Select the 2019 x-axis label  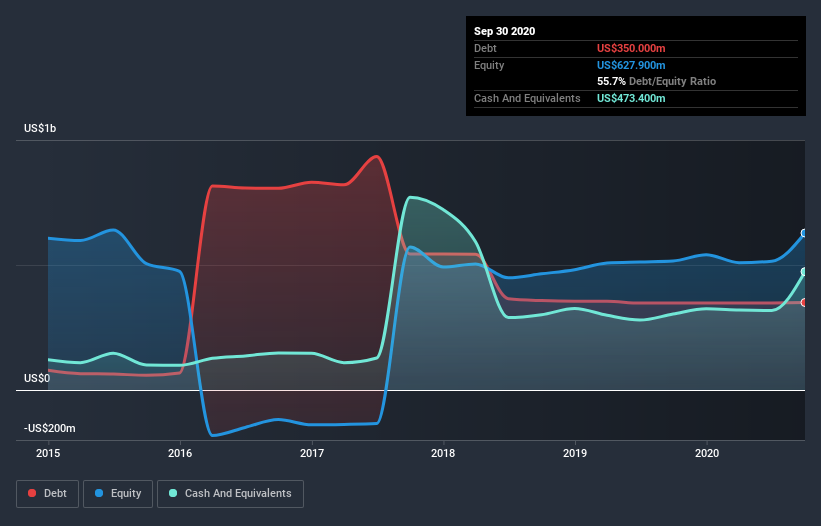(x=575, y=453)
